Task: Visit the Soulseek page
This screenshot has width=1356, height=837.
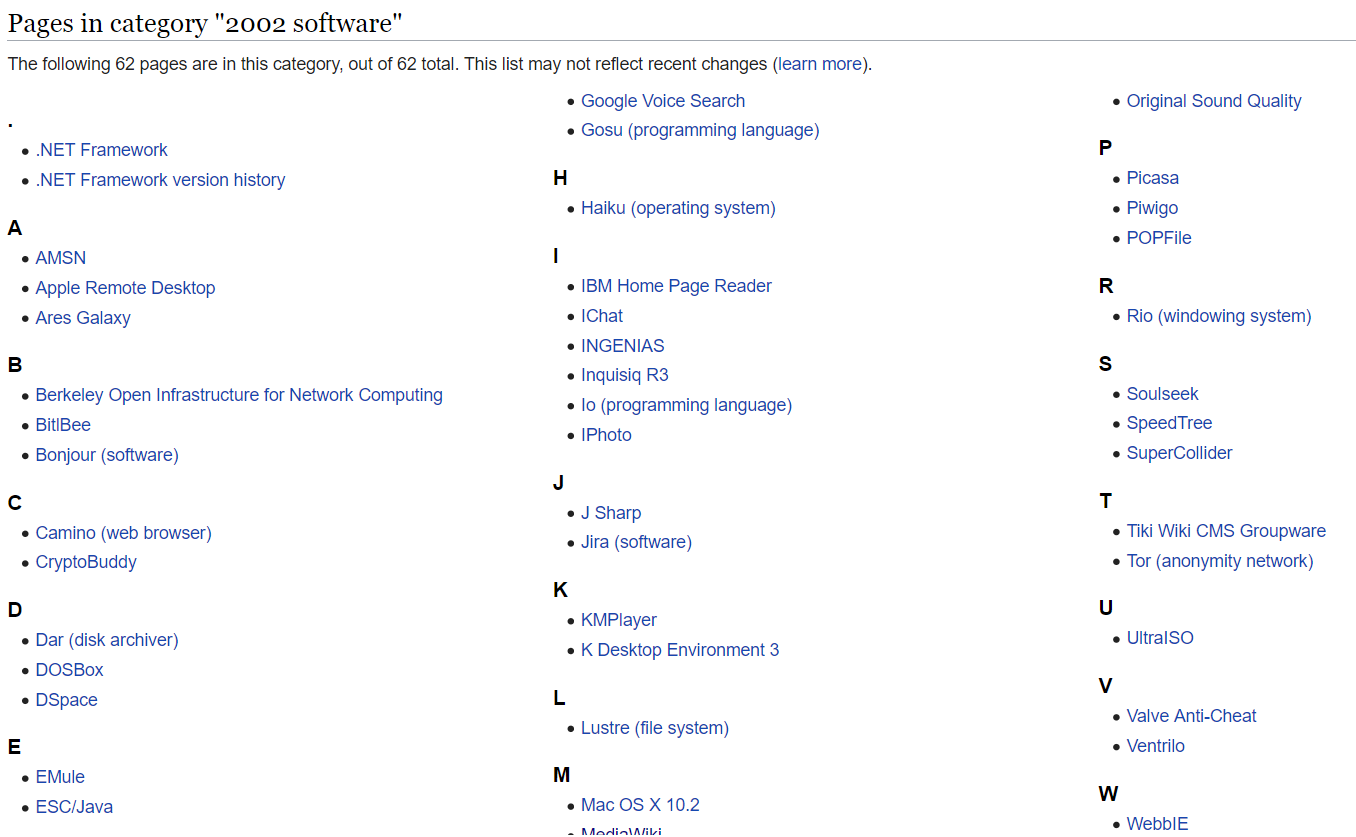Action: (1163, 394)
